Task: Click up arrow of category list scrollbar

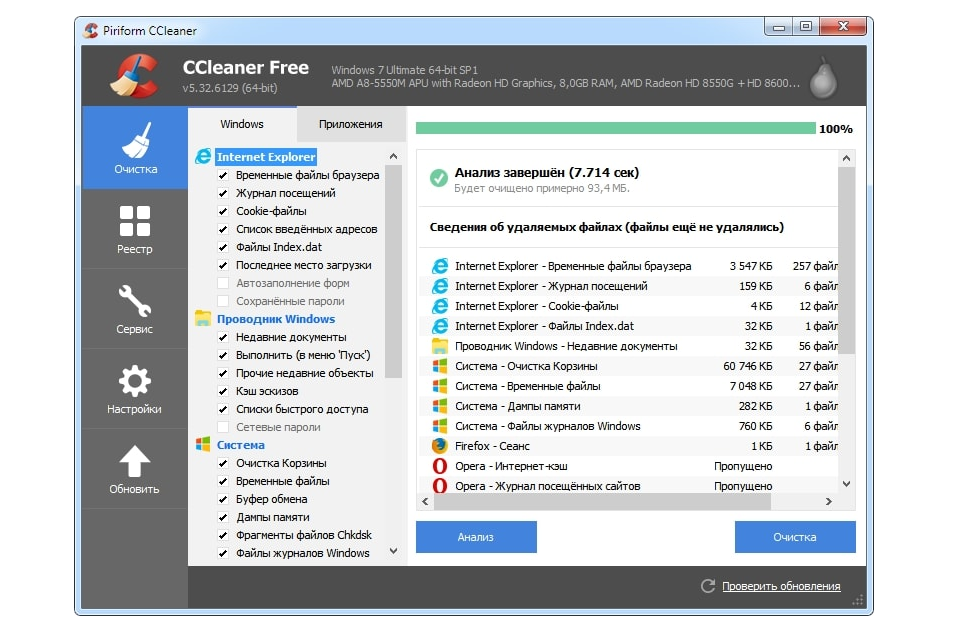Action: (x=393, y=157)
